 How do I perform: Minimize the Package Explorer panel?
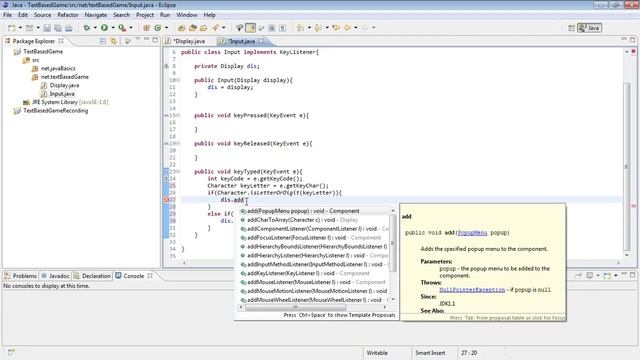click(147, 39)
